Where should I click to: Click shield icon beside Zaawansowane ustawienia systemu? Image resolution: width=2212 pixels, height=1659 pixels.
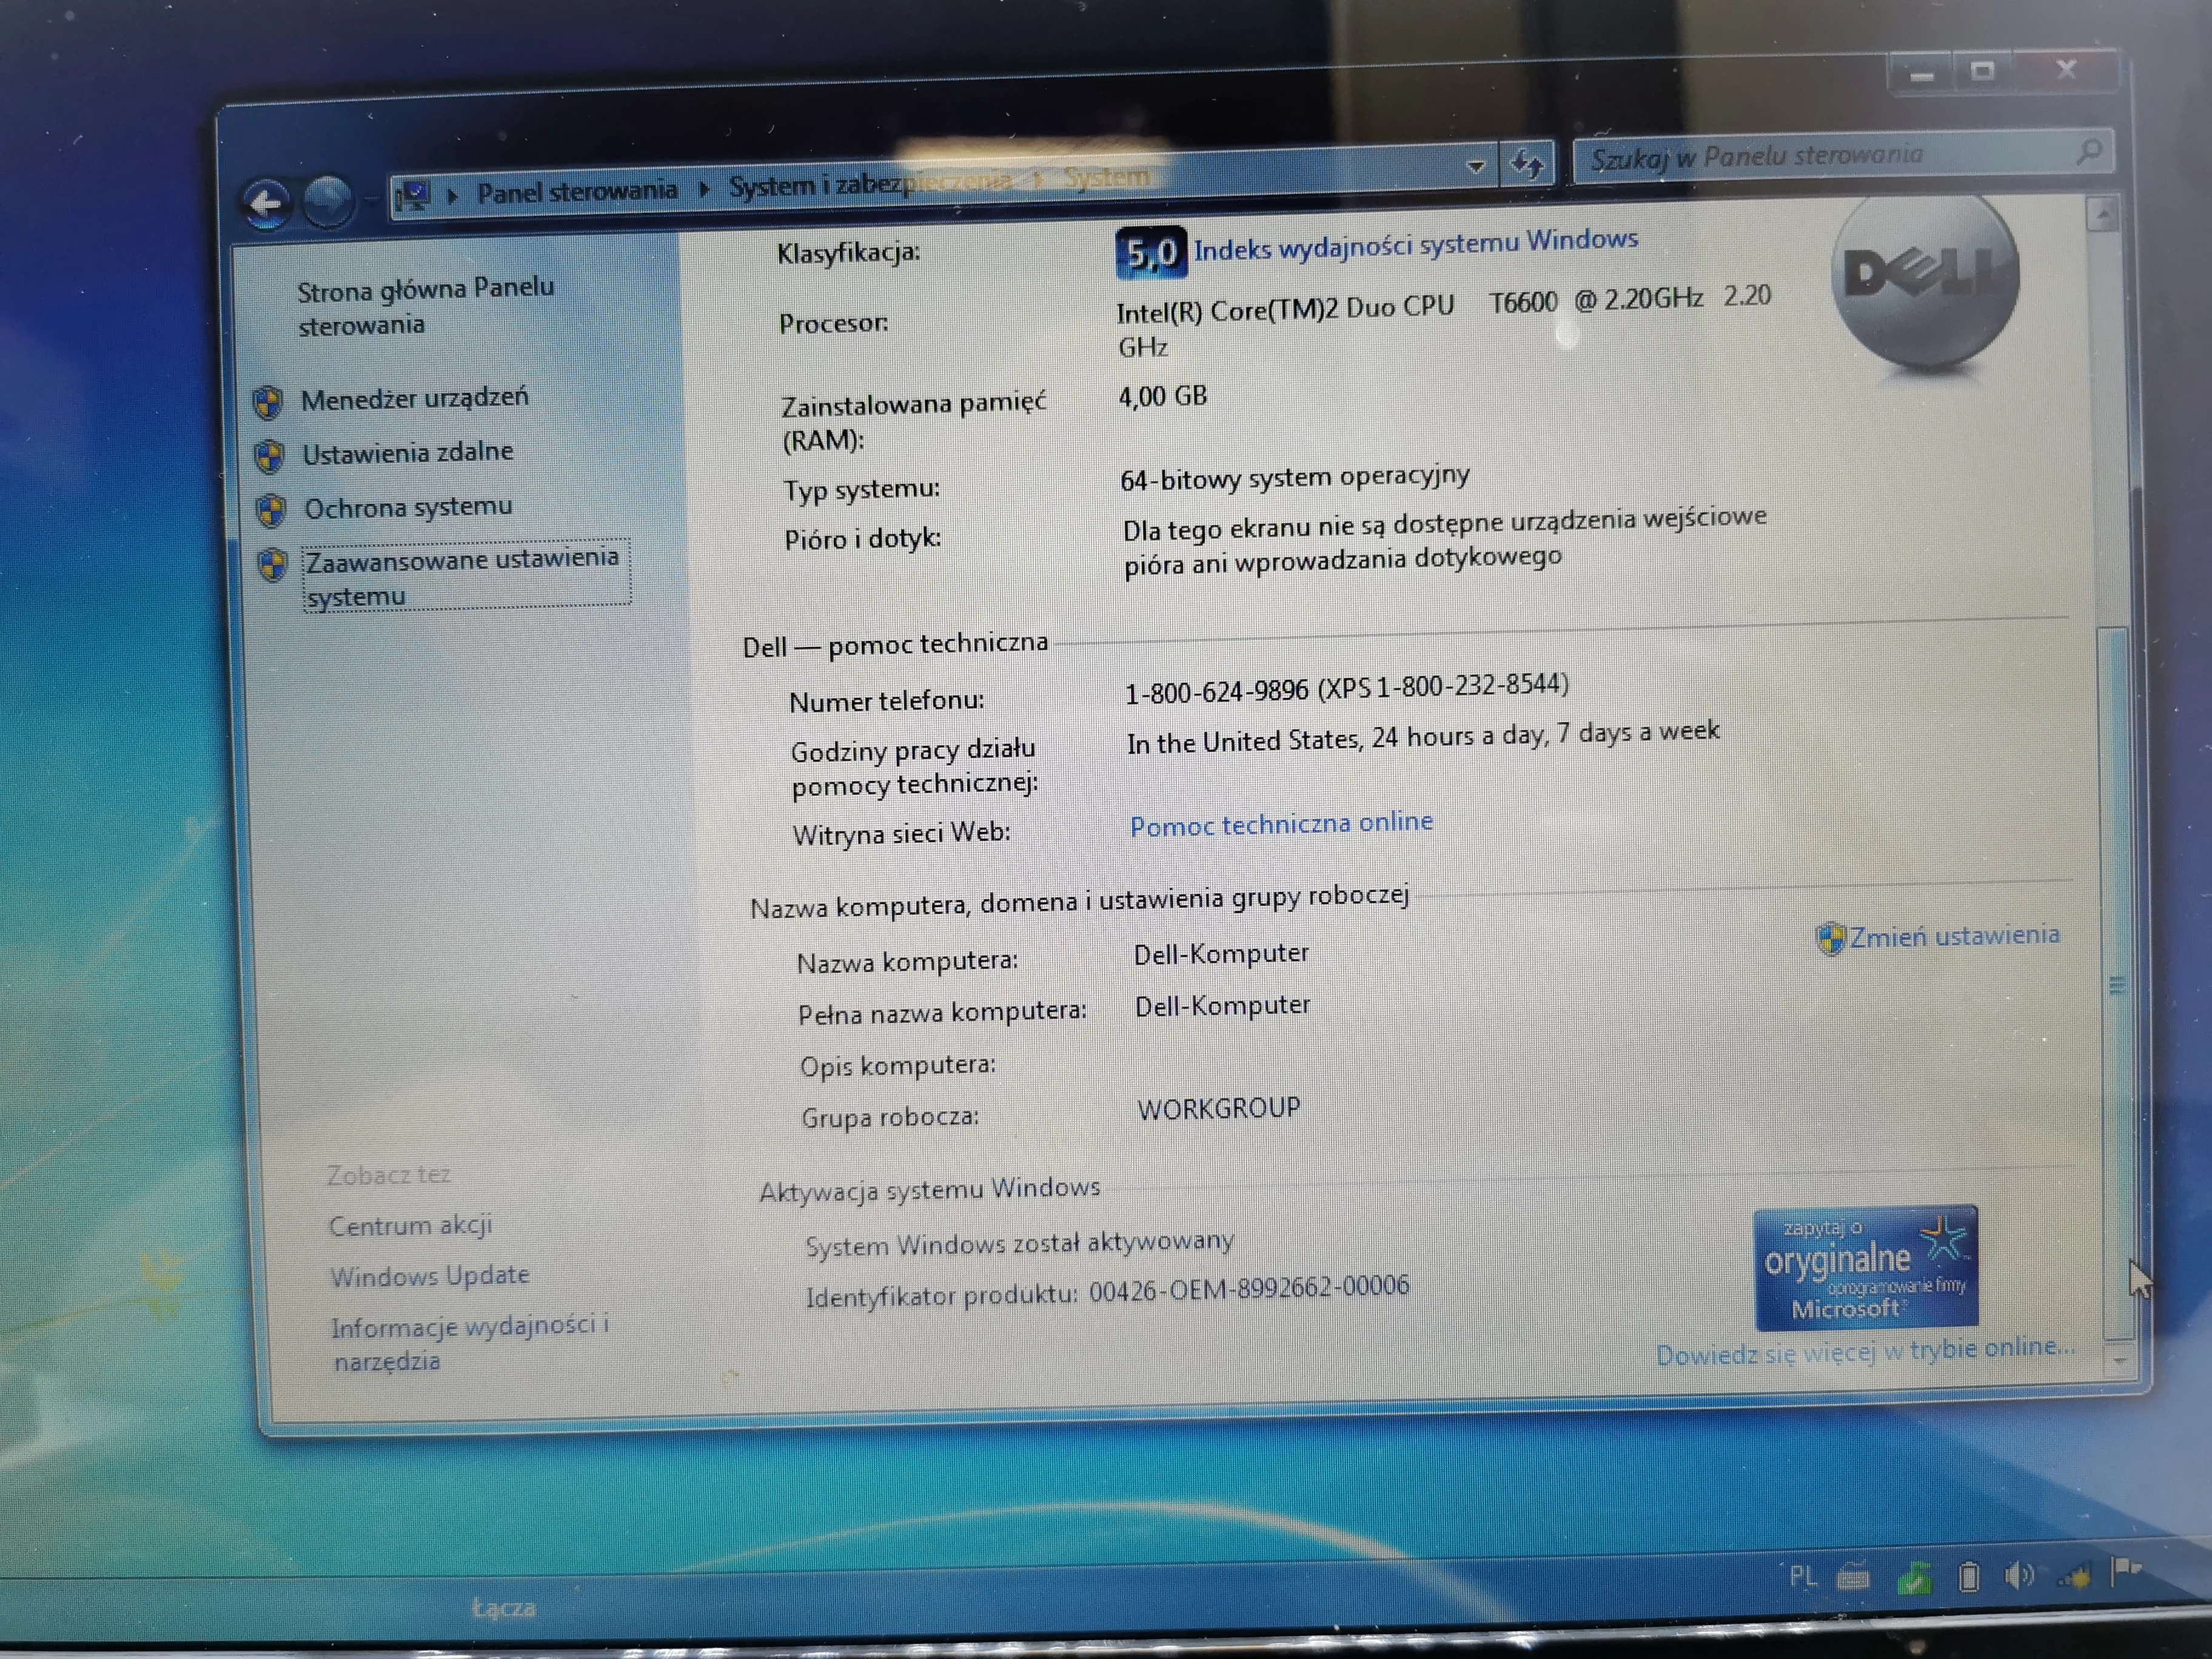(273, 565)
